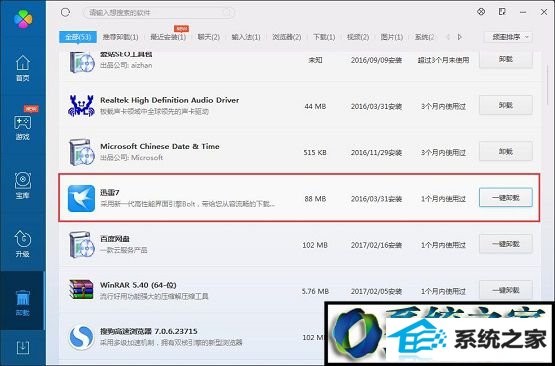The width and height of the screenshot is (555, 366).
Task: Open the main menu icon in title bar
Action: pyautogui.click(x=502, y=12)
